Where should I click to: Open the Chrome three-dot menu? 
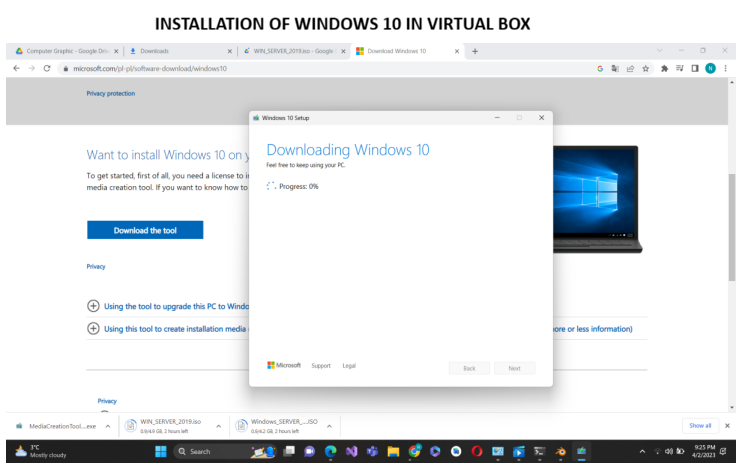click(725, 69)
